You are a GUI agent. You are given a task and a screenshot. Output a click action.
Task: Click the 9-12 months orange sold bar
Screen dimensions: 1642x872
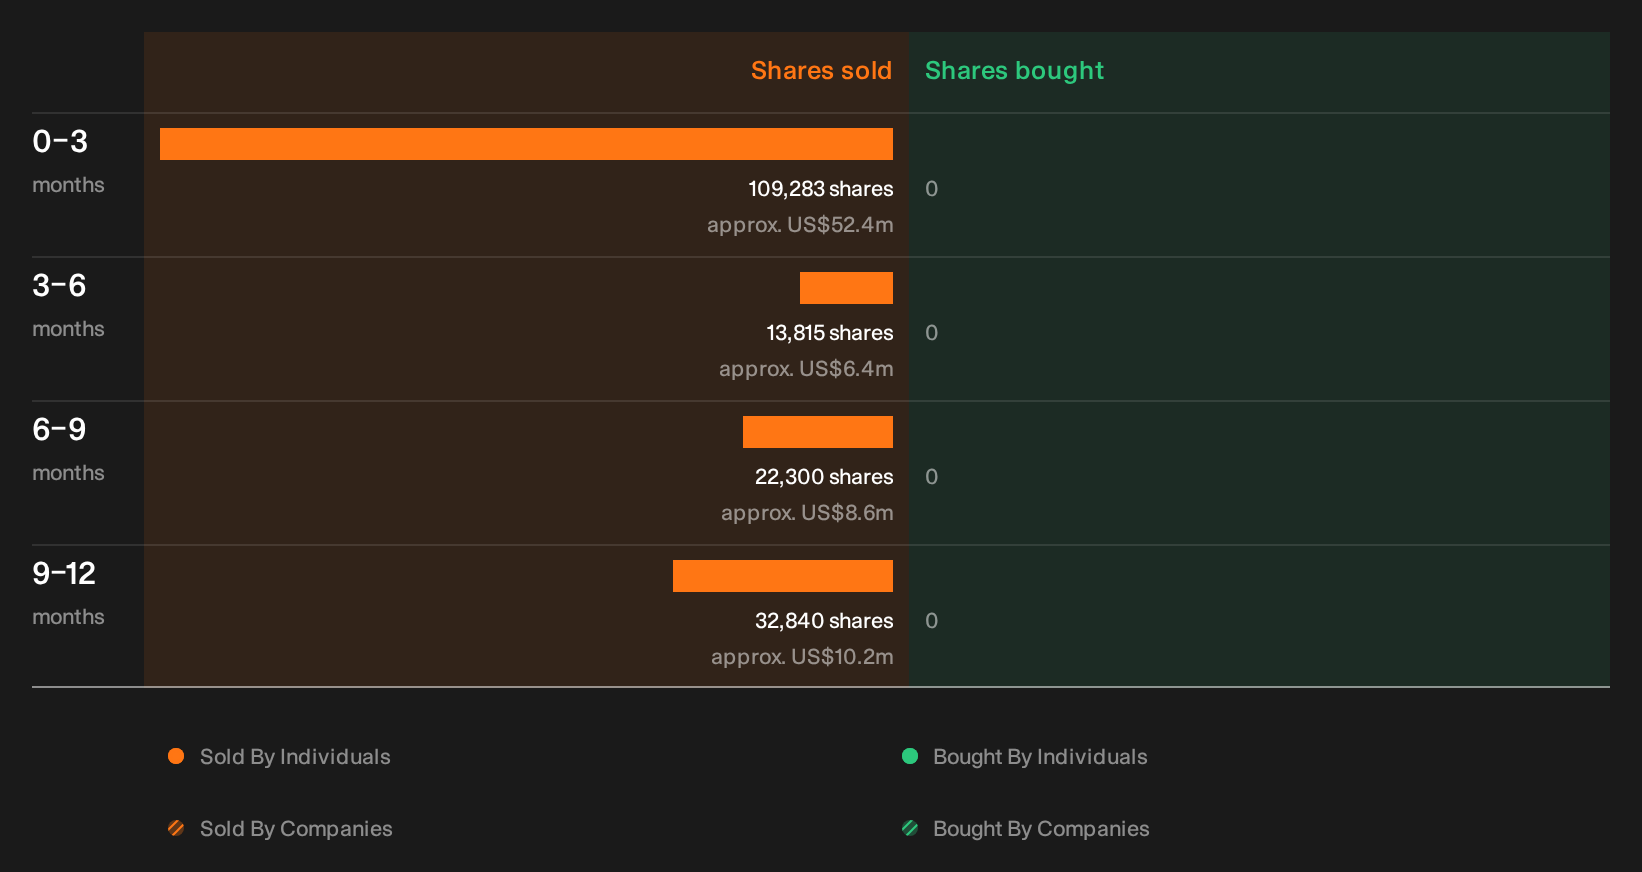[783, 576]
